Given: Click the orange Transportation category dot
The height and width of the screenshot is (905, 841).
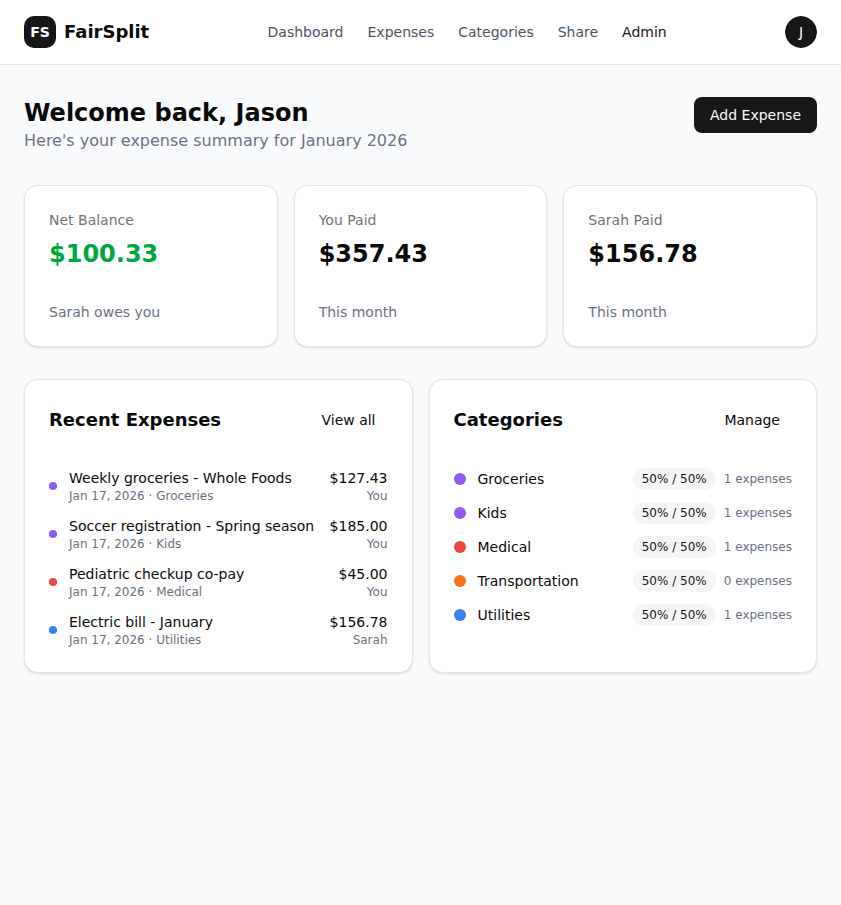Looking at the screenshot, I should [x=462, y=581].
